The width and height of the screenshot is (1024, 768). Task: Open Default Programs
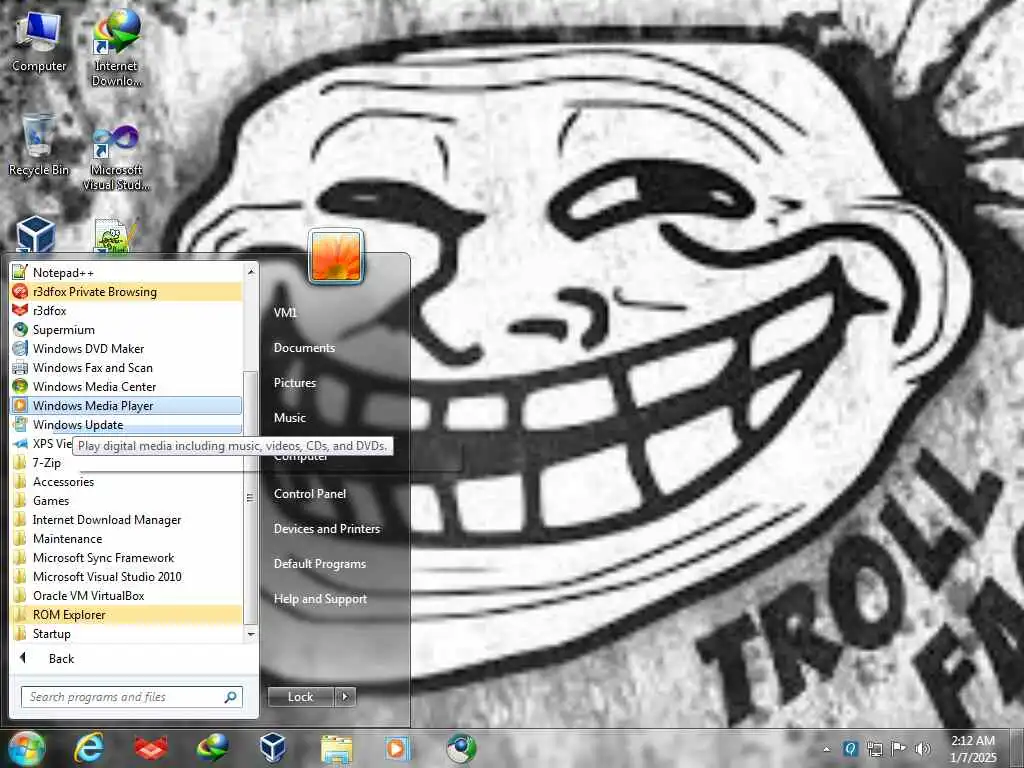[x=320, y=564]
